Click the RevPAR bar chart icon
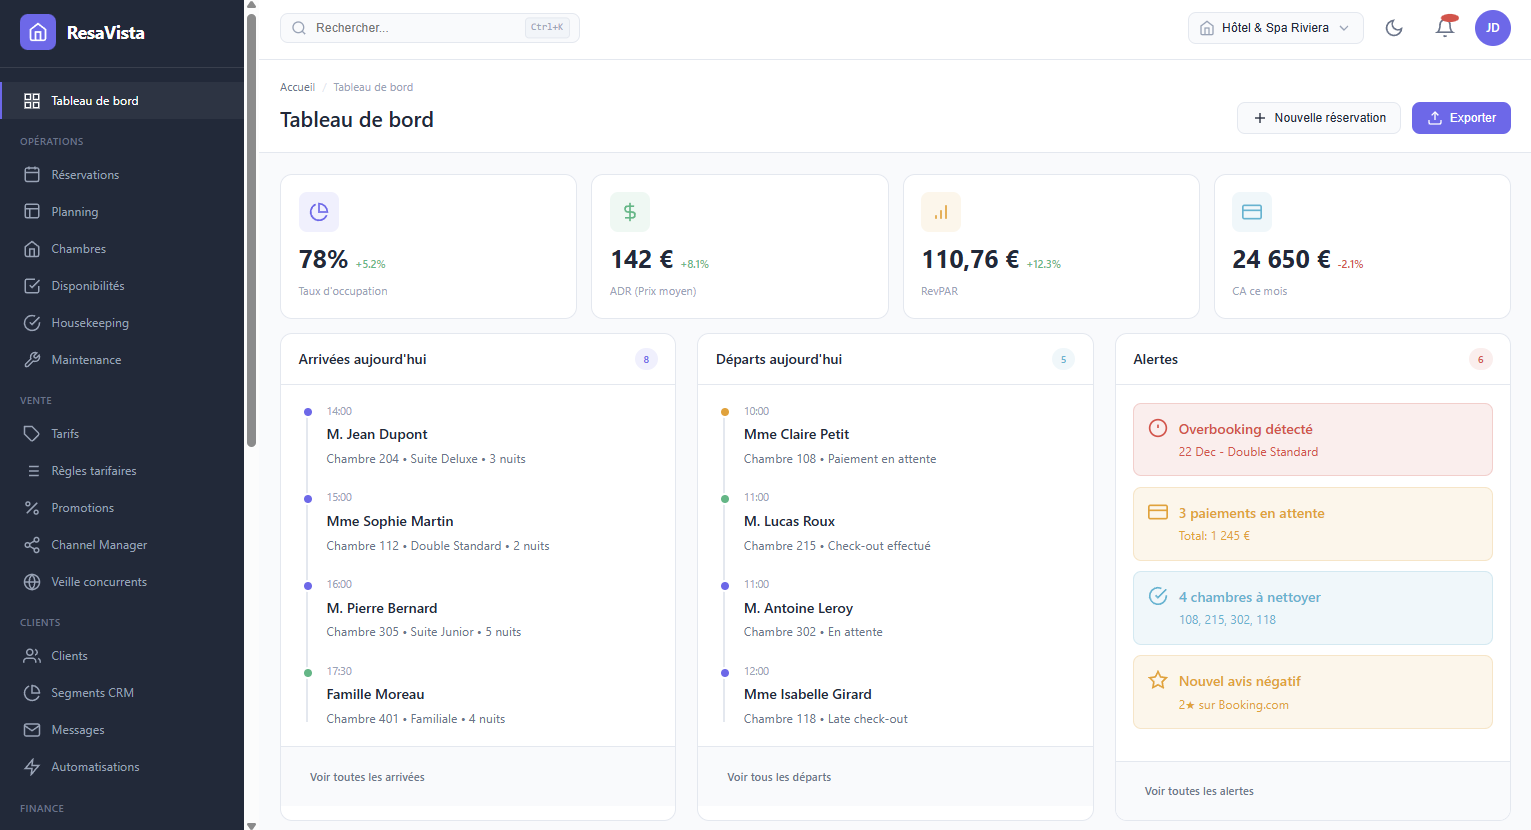 point(941,212)
